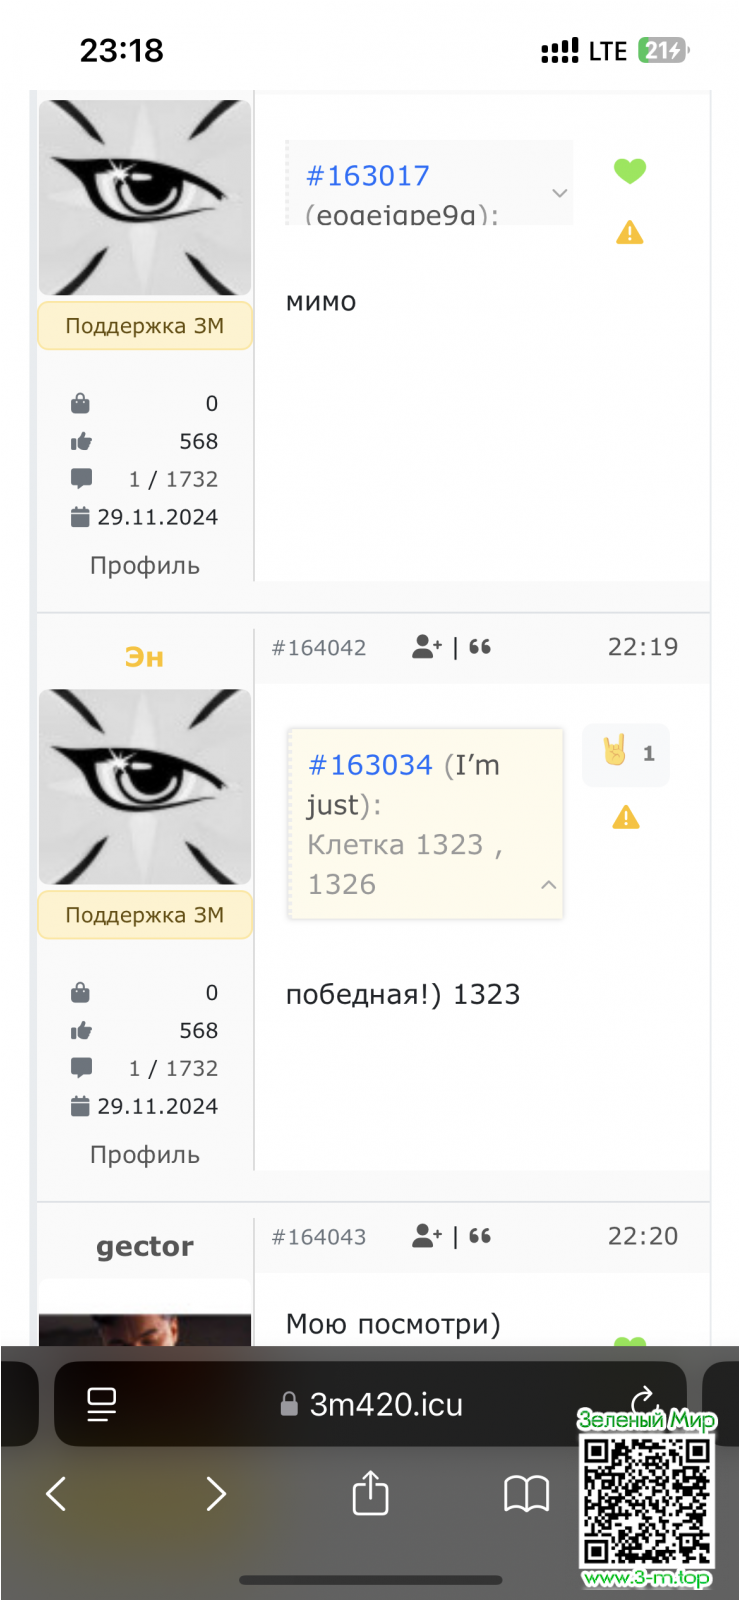Viewport: 739px width, 1600px height.
Task: Expand the collapsed #163017 quote
Action: coord(559,192)
